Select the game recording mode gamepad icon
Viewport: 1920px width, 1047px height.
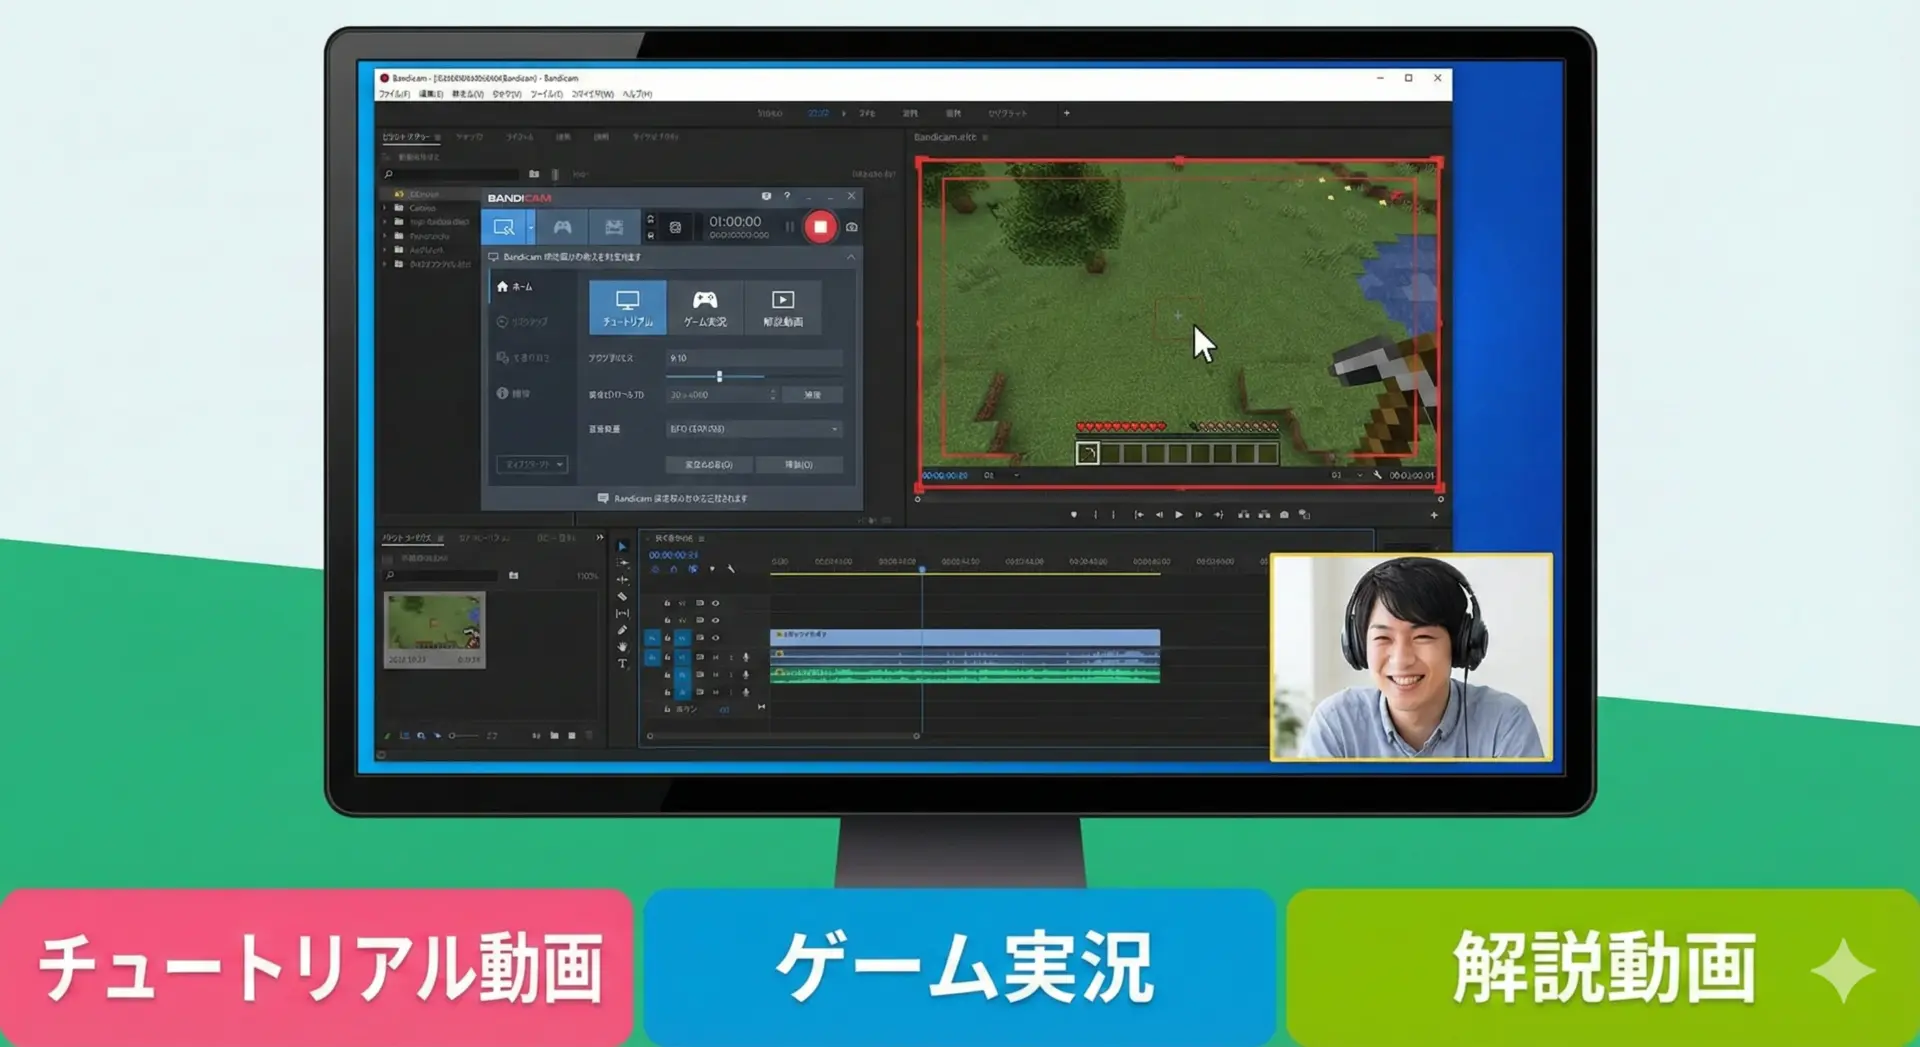pos(562,227)
